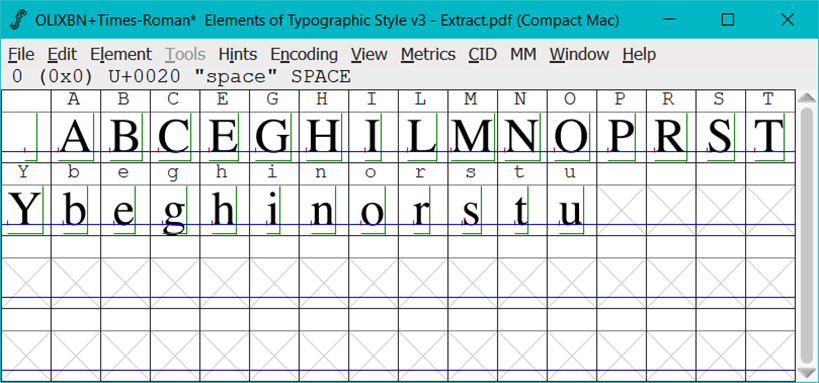This screenshot has width=819, height=383.
Task: Select the lowercase e glyph
Action: [125, 210]
